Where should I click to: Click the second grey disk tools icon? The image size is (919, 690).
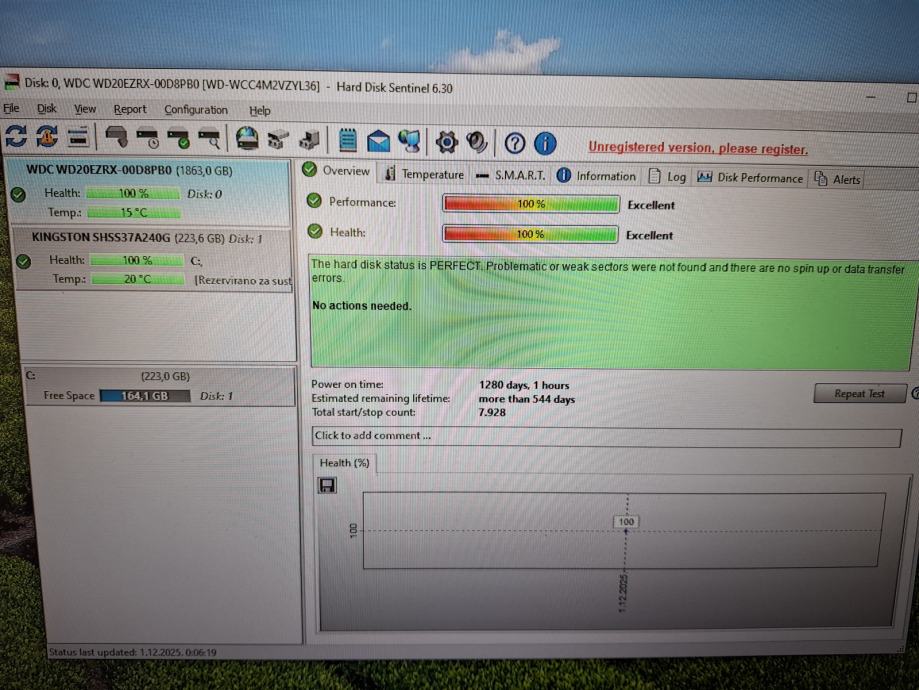coord(309,140)
